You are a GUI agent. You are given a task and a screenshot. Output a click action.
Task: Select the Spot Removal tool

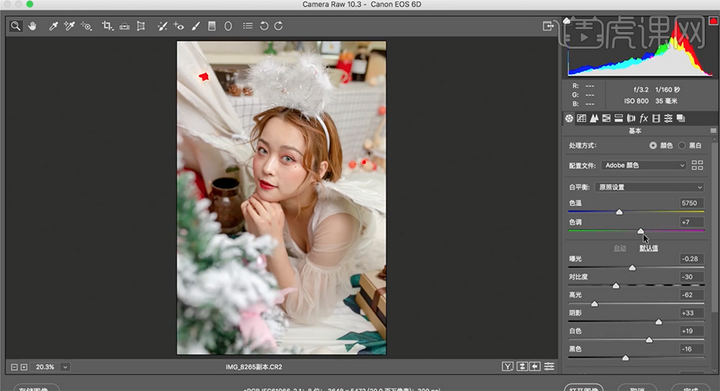click(x=162, y=26)
